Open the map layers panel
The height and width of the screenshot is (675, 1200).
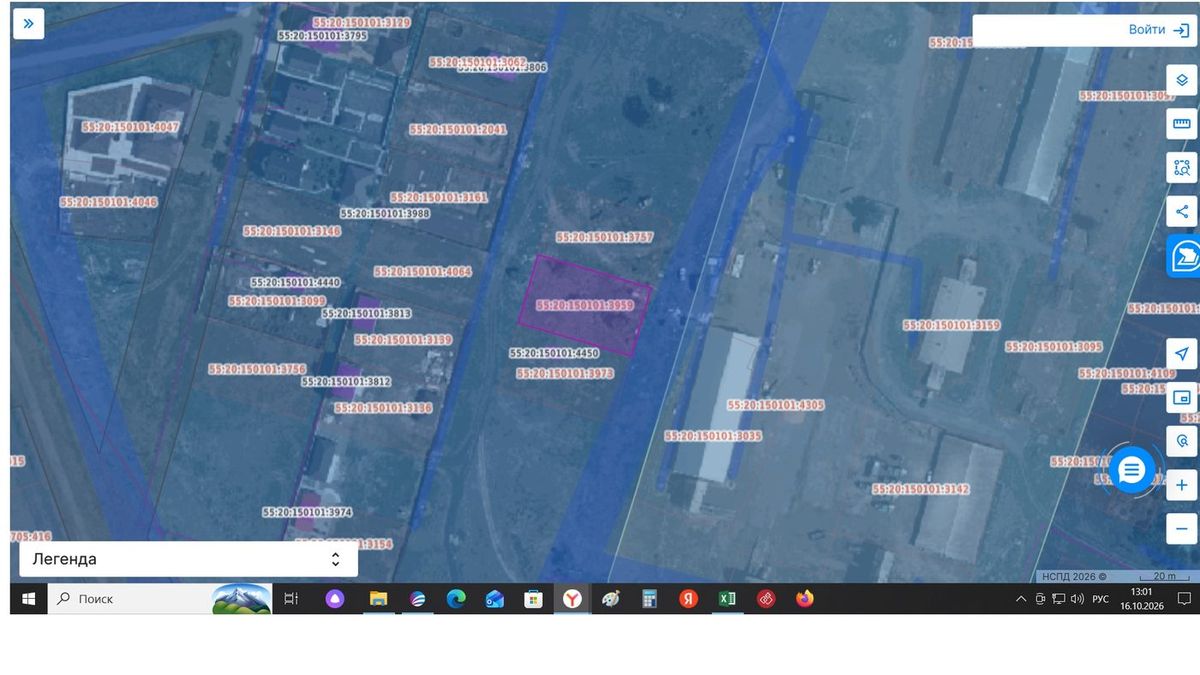point(1182,80)
